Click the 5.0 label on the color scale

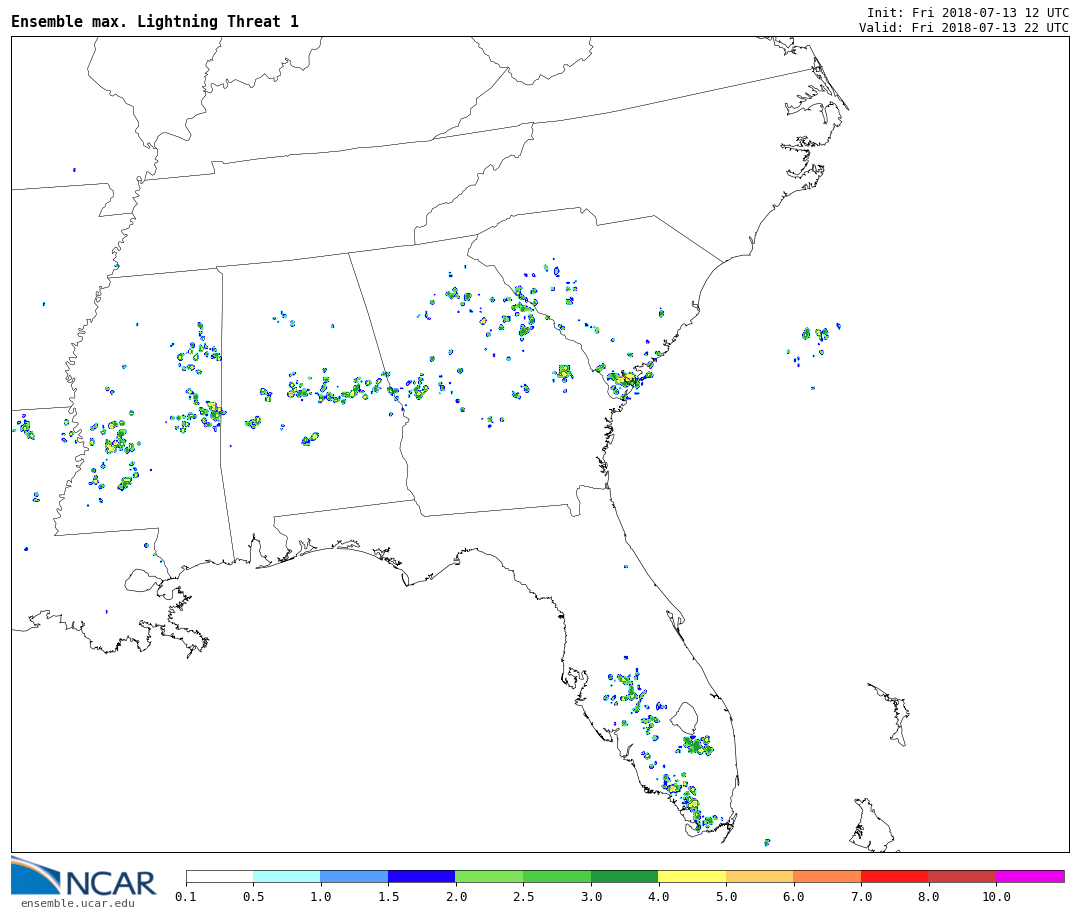(x=725, y=897)
